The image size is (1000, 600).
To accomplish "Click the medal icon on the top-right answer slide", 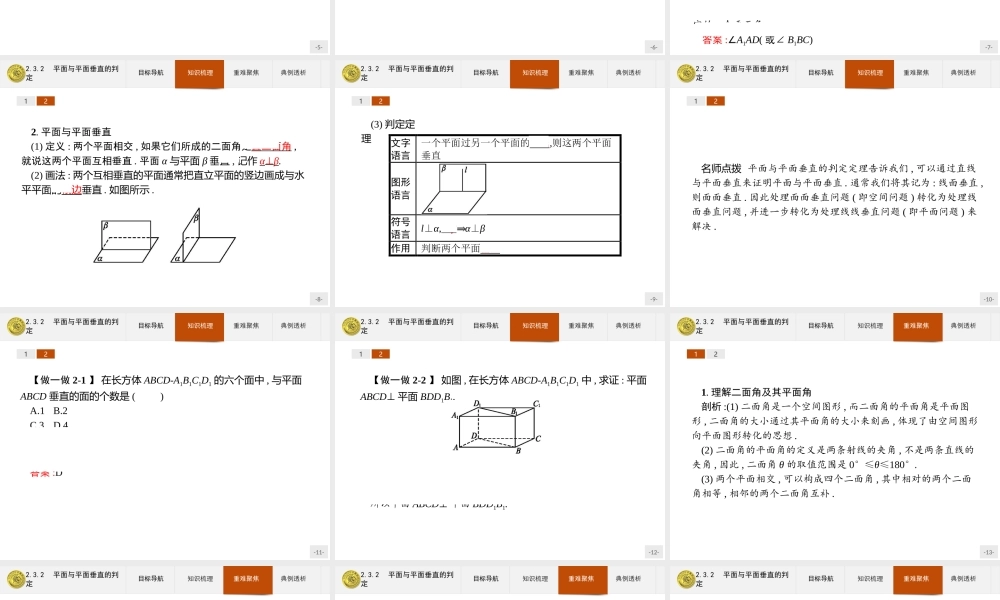I will point(684,72).
